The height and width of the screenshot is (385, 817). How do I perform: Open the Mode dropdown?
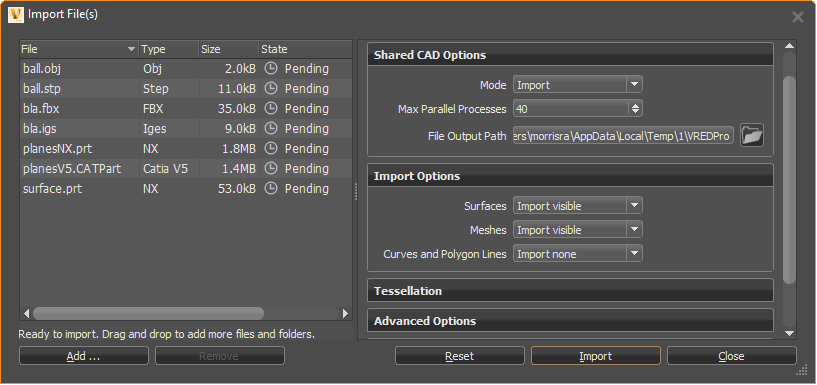coord(577,84)
